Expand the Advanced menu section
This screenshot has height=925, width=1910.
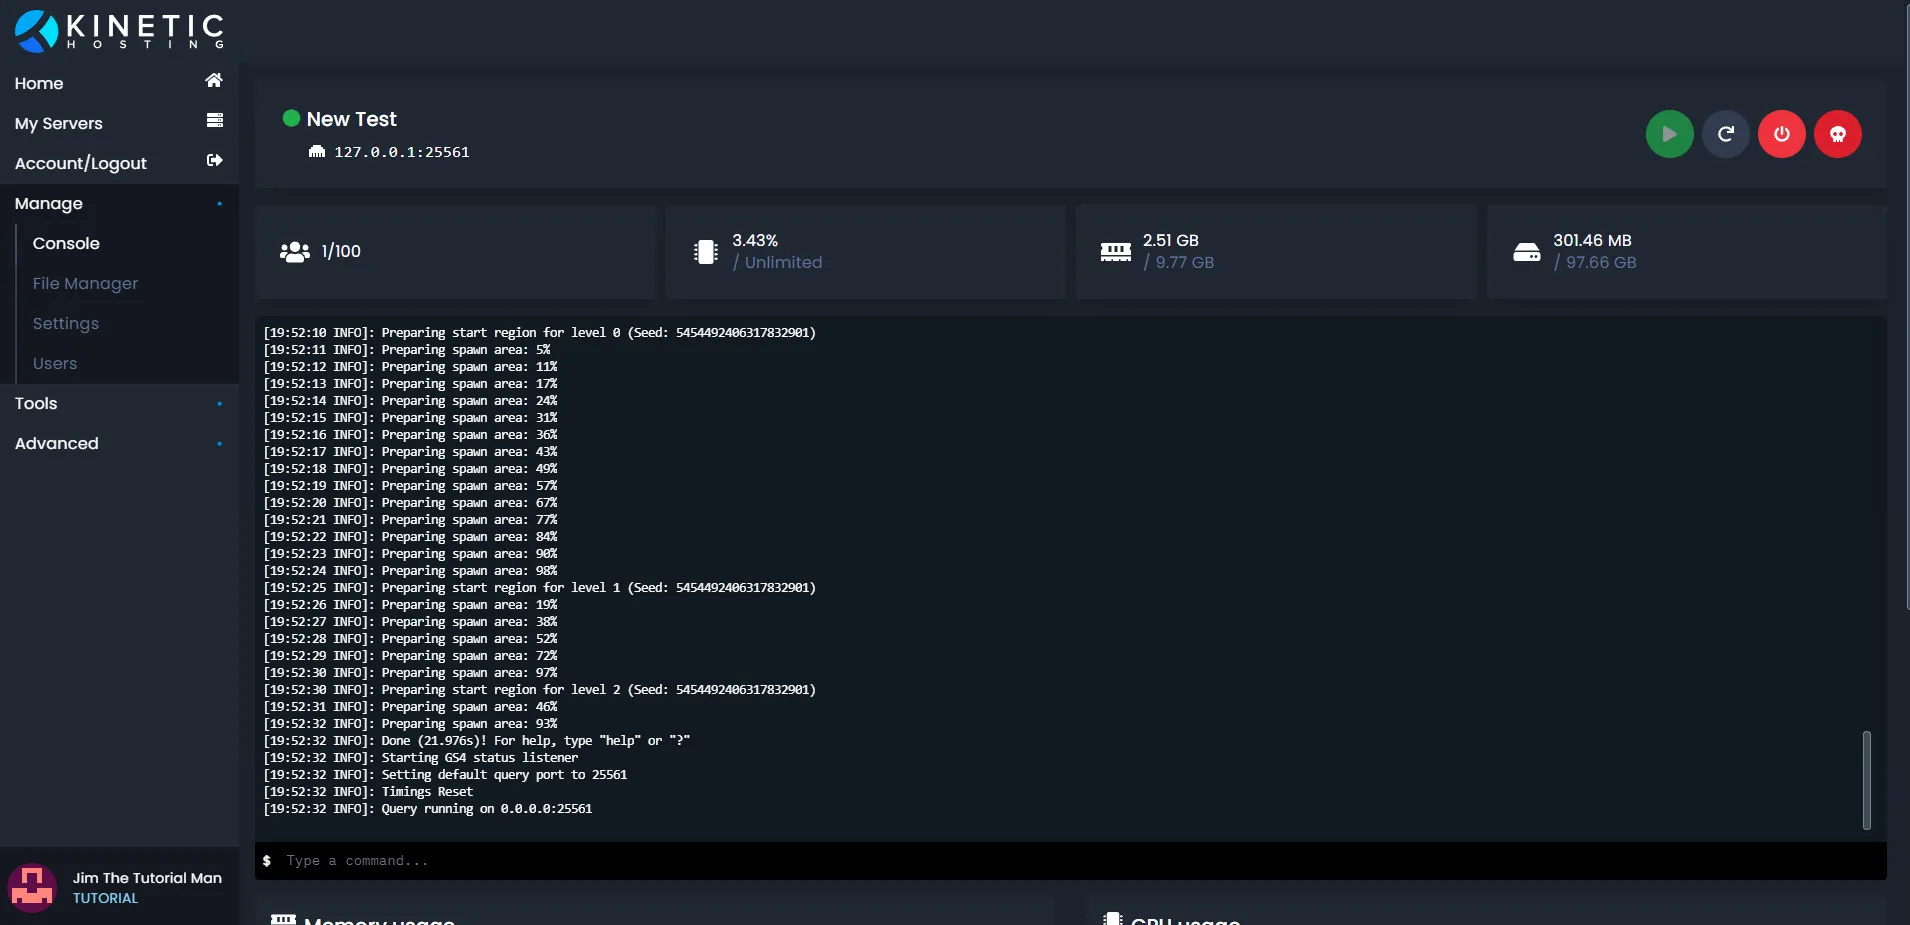click(x=119, y=443)
